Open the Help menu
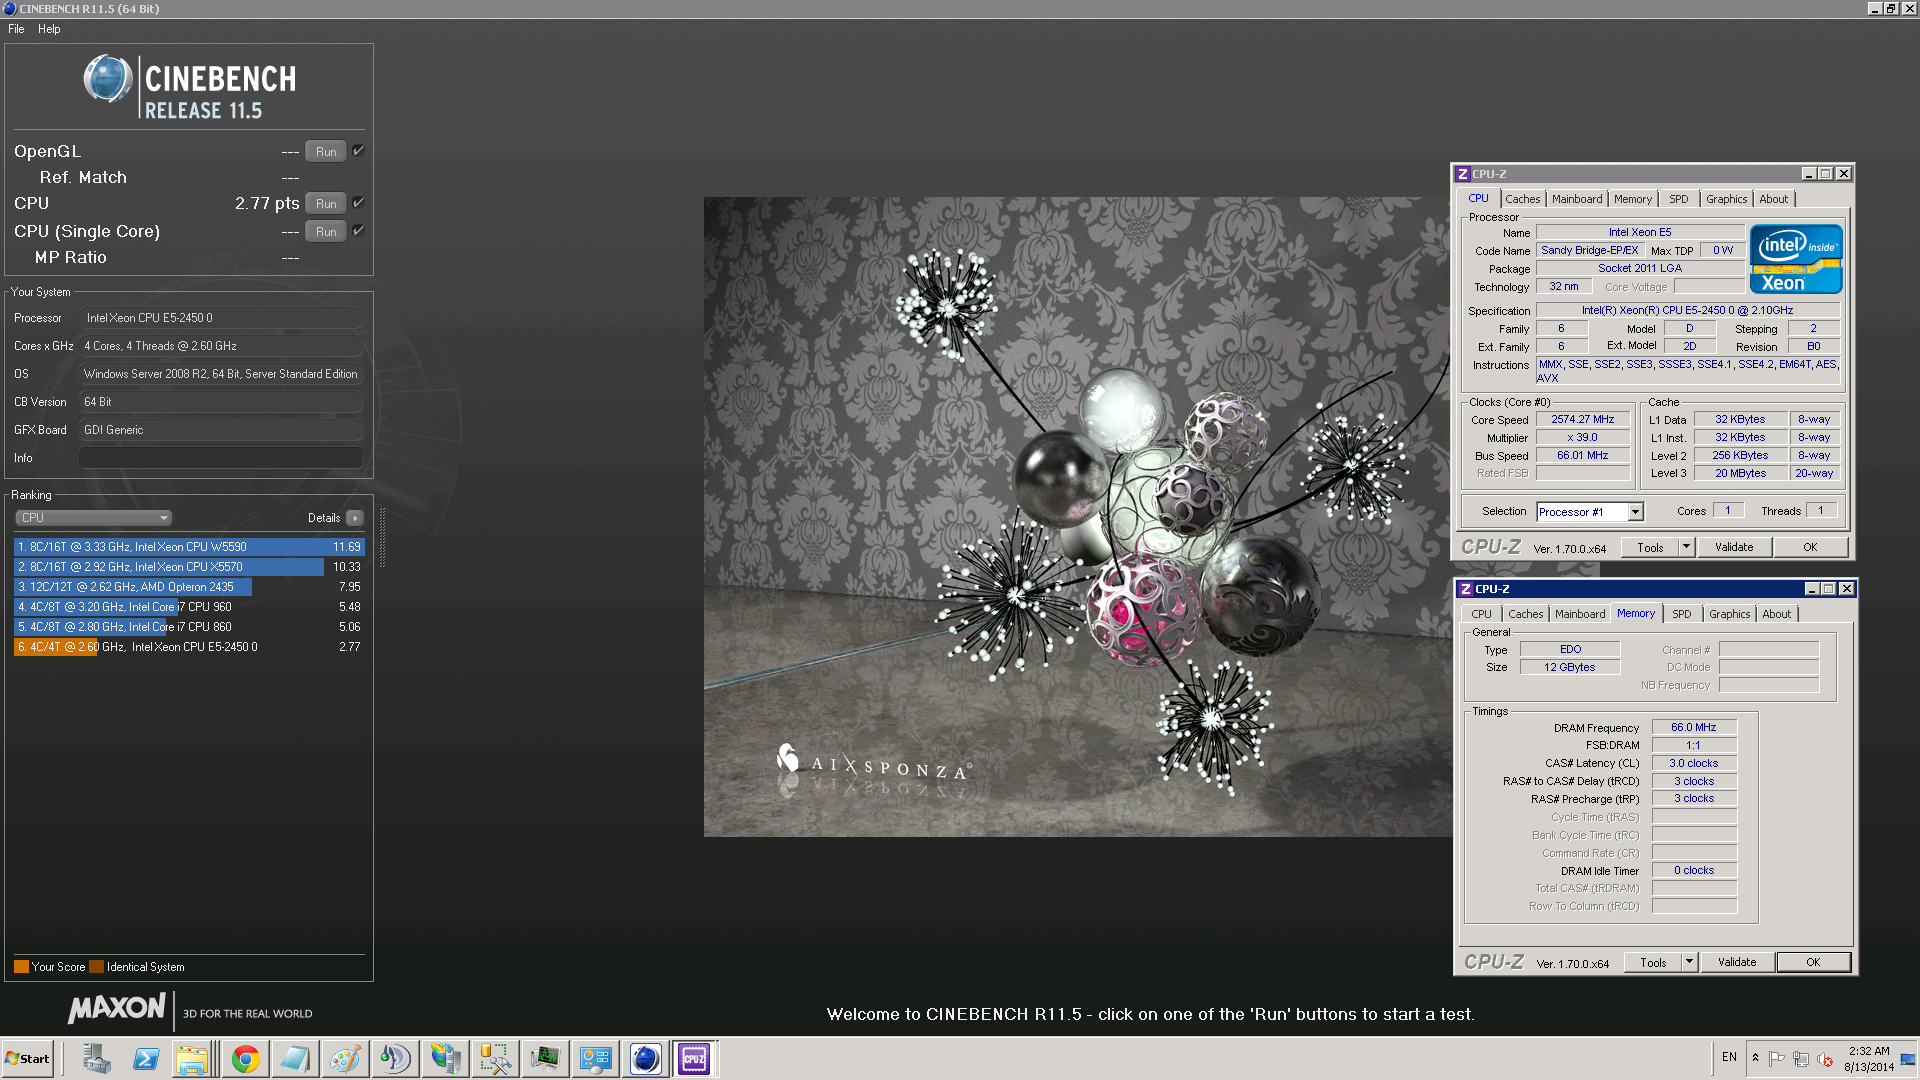 tap(49, 29)
